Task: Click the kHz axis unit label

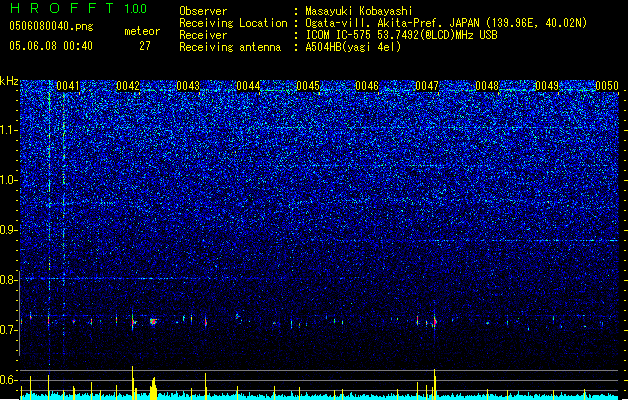Action: pos(9,81)
